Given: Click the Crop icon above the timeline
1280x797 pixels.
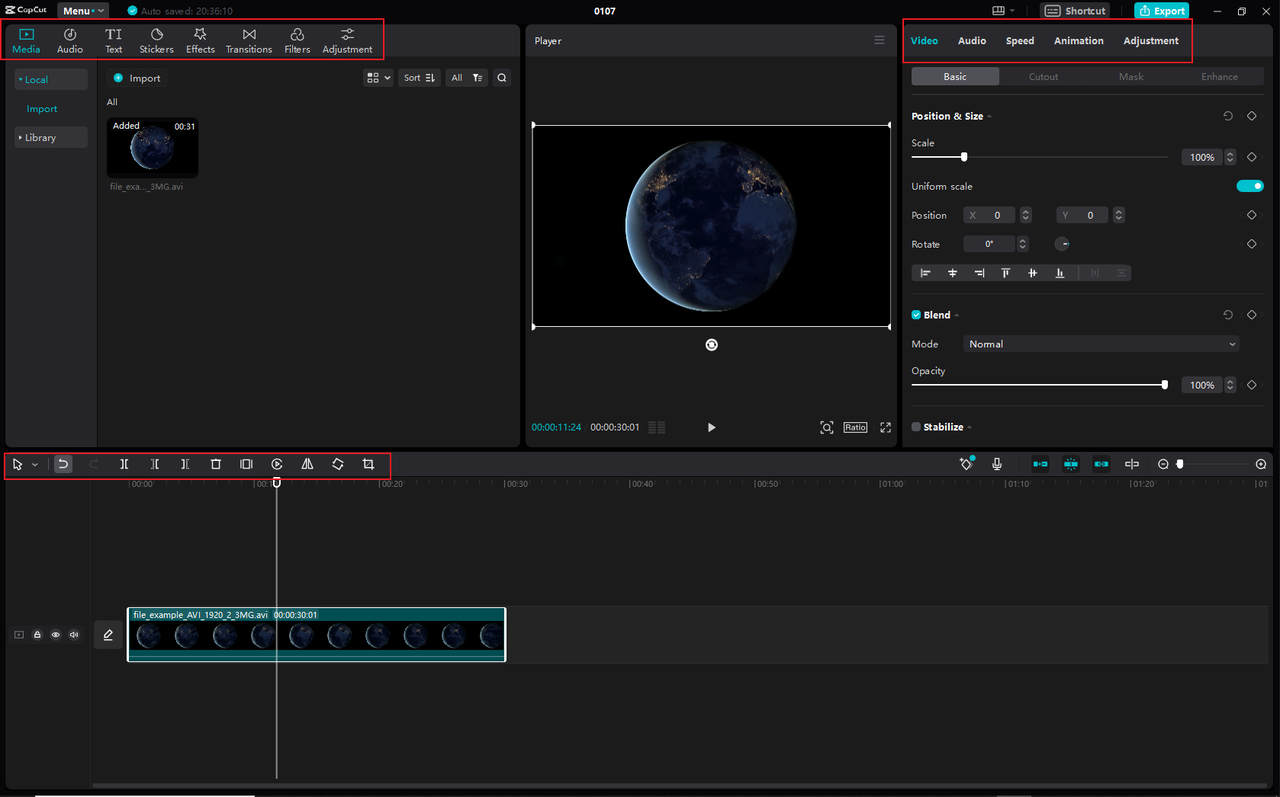Looking at the screenshot, I should pos(367,464).
